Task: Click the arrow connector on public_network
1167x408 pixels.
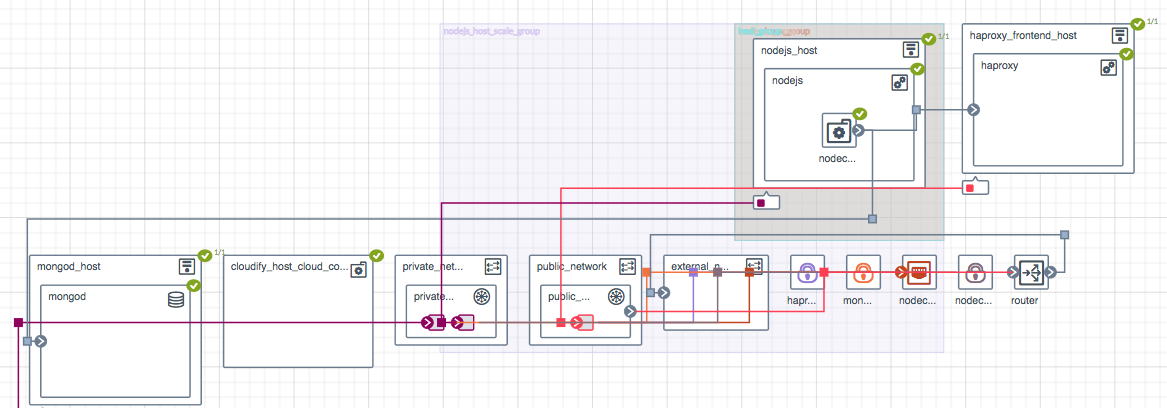Action: click(x=630, y=311)
